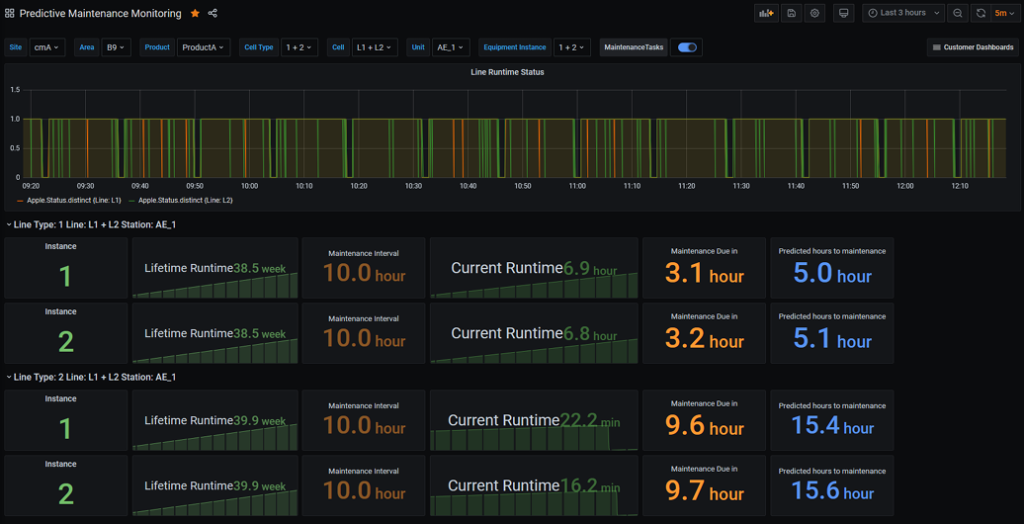Click the zoom out time range icon
1024x524 pixels.
coord(958,13)
